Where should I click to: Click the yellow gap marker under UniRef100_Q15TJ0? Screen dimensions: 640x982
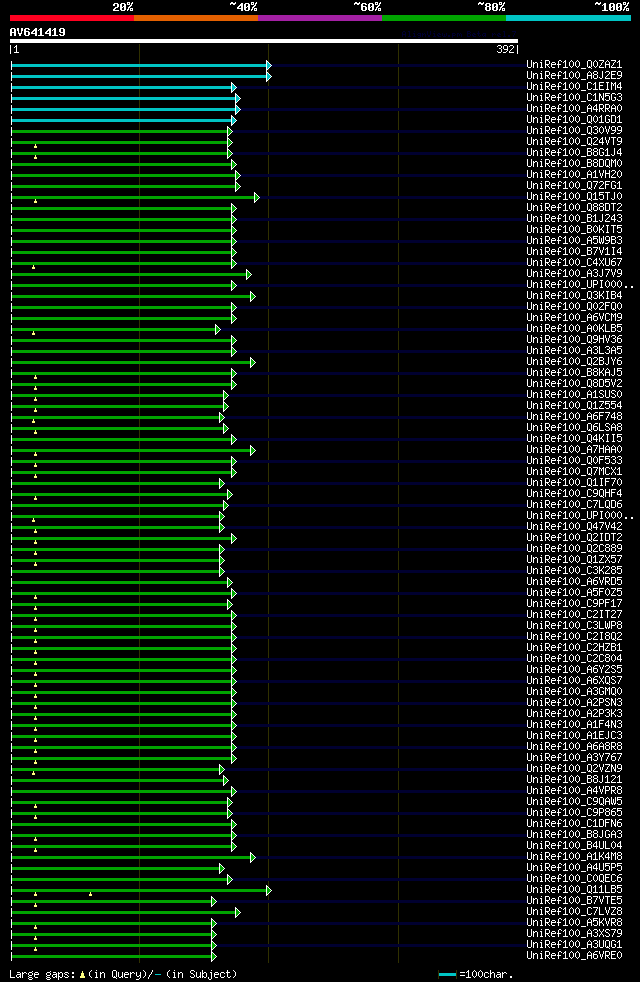point(36,201)
